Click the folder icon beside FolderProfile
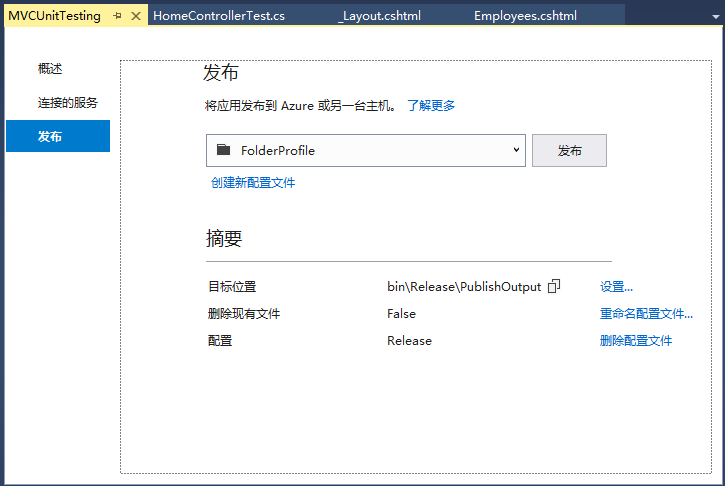The width and height of the screenshot is (725, 486). coord(223,150)
